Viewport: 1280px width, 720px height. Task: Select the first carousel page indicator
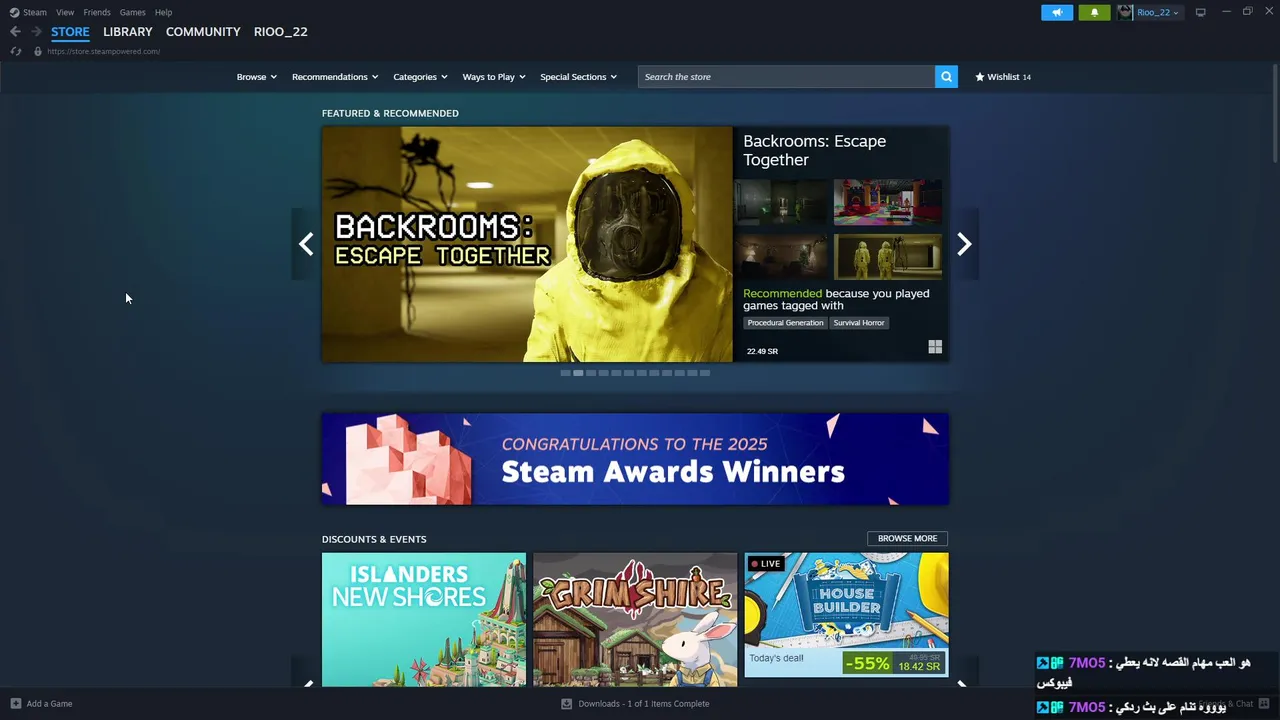[x=565, y=373]
